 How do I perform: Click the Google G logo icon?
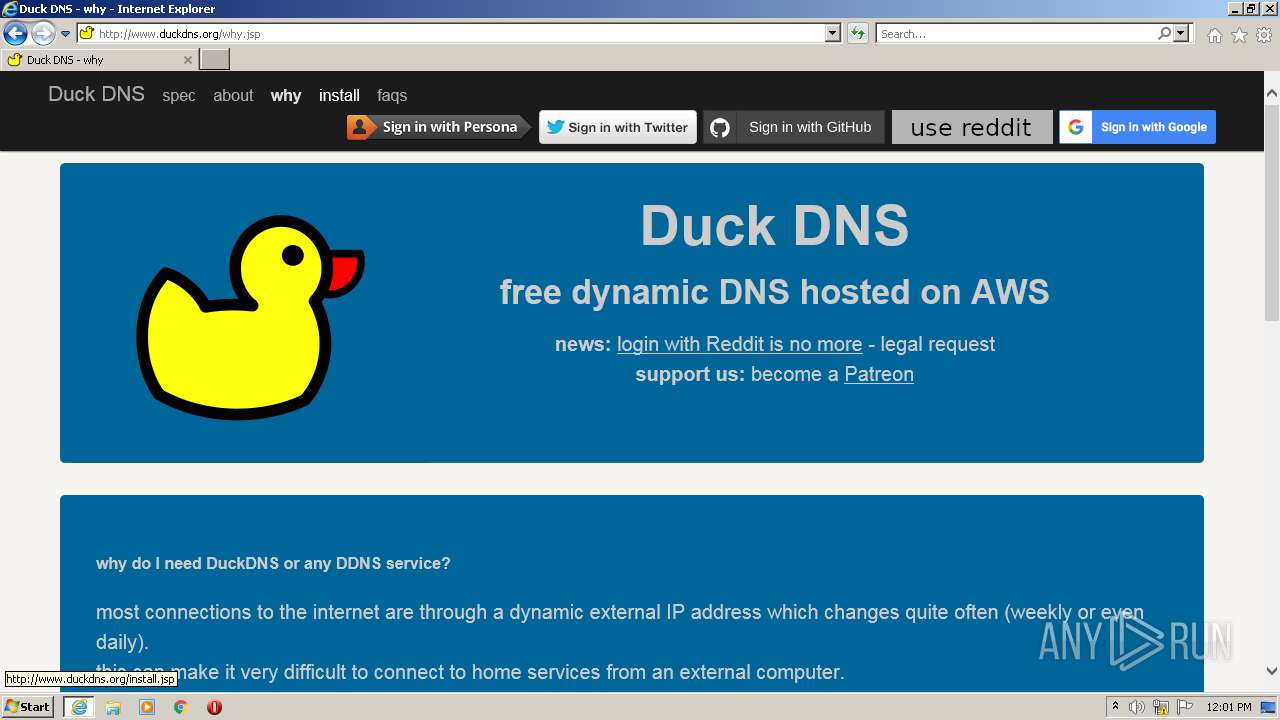pyautogui.click(x=1076, y=127)
